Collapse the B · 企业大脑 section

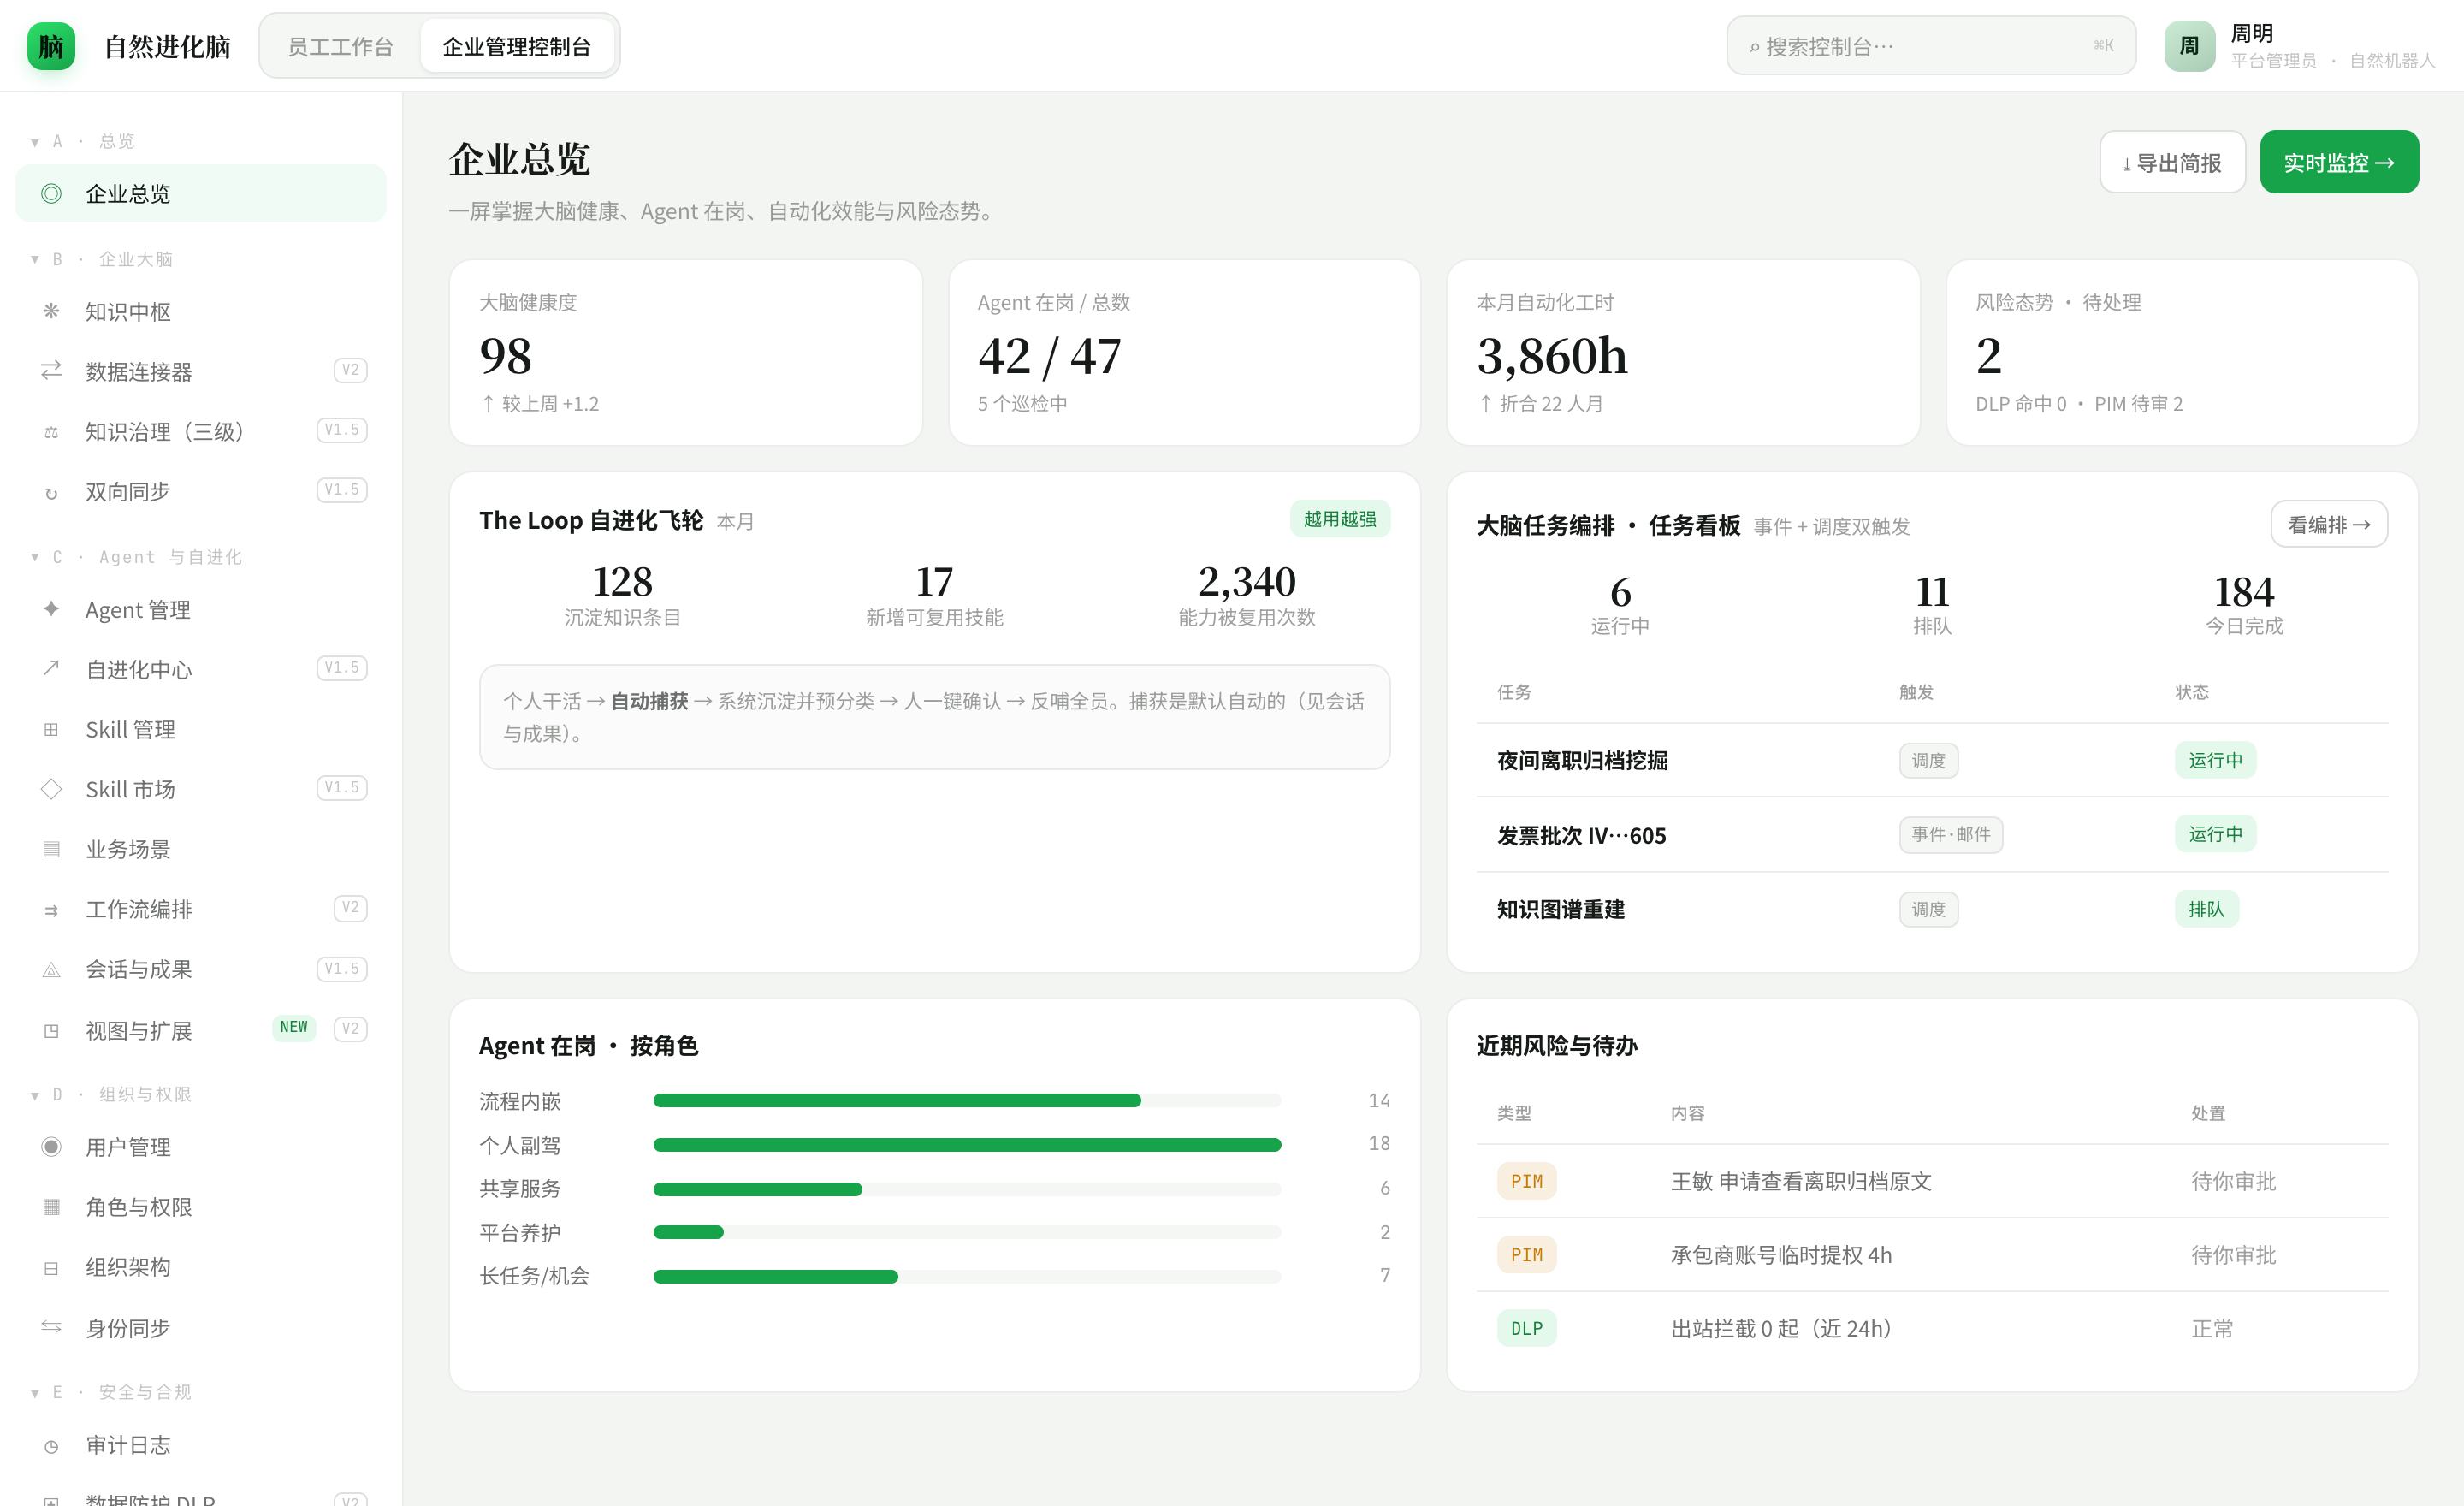(35, 260)
